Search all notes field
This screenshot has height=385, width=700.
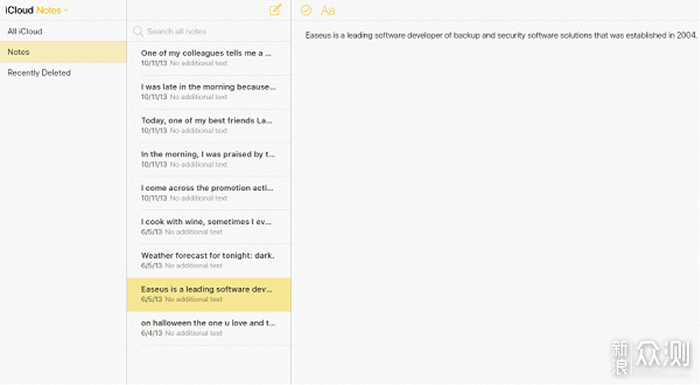click(x=209, y=31)
